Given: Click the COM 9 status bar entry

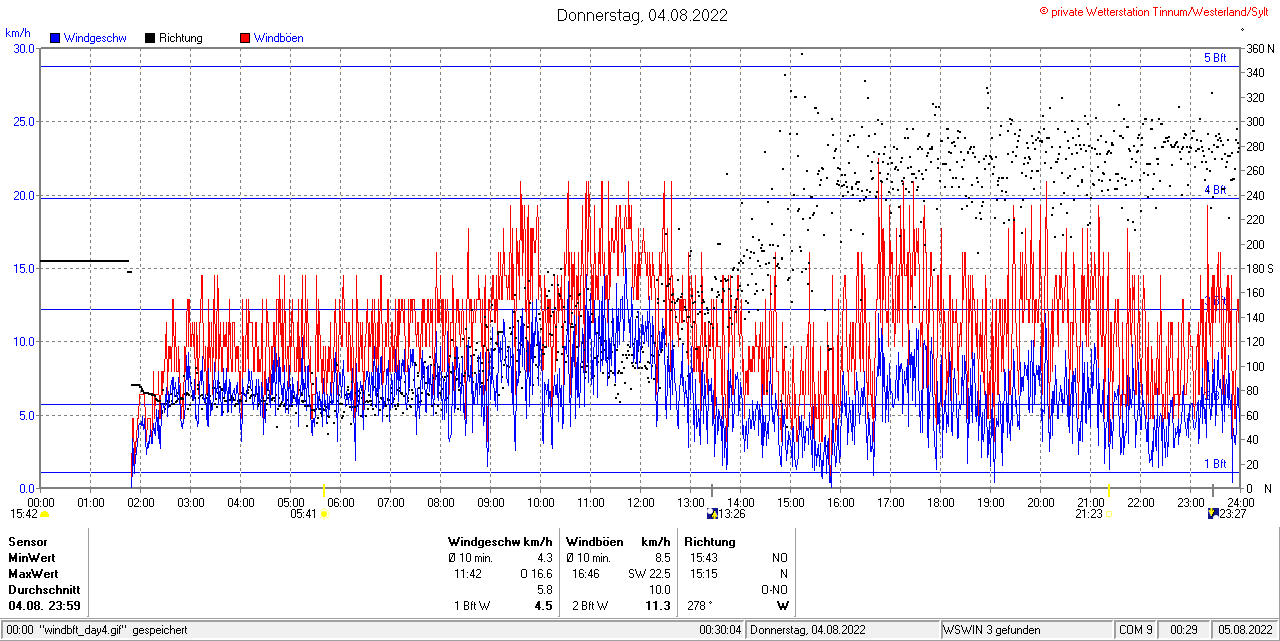Looking at the screenshot, I should pyautogui.click(x=1136, y=631).
